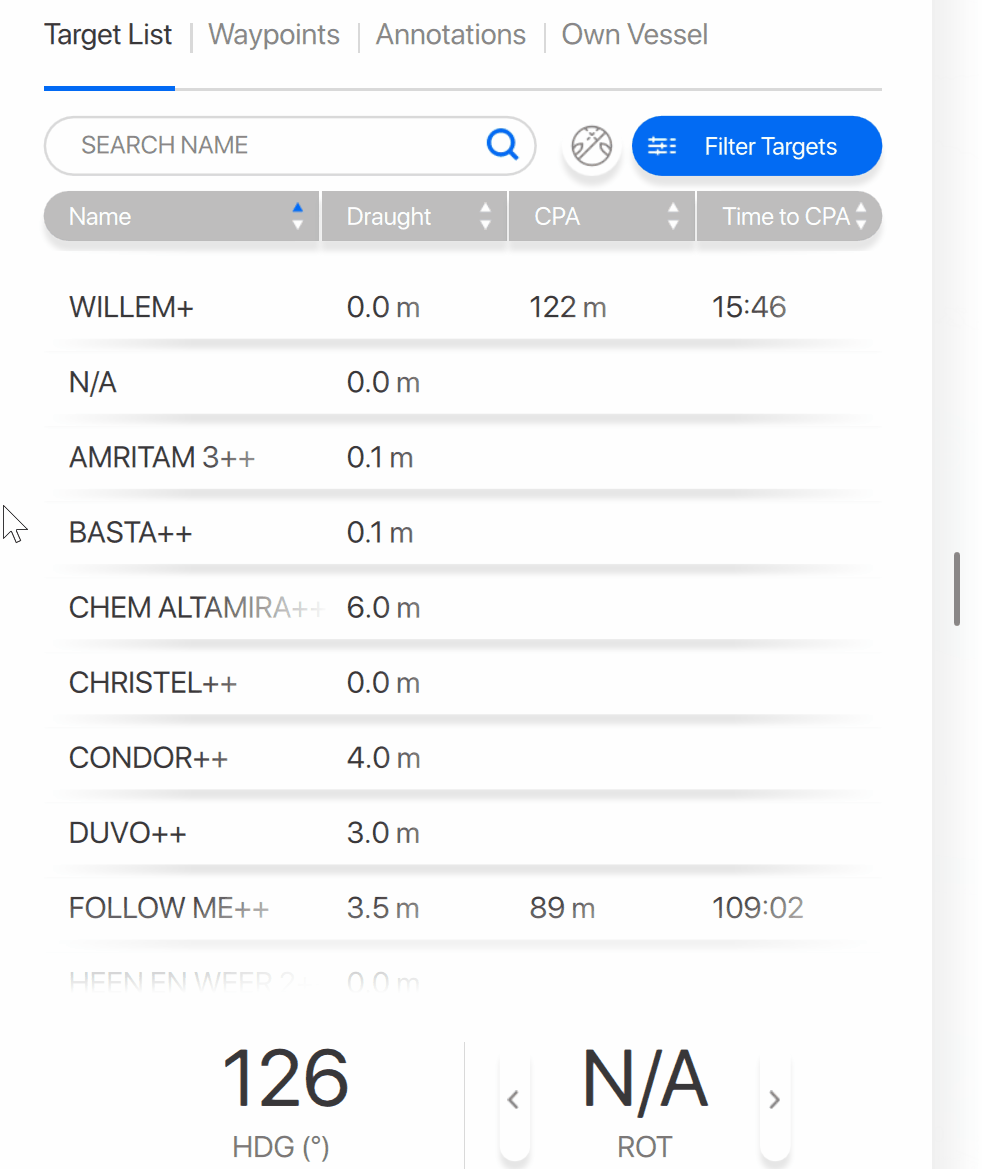The width and height of the screenshot is (982, 1169).
Task: Switch to the Waypoints tab
Action: (x=274, y=35)
